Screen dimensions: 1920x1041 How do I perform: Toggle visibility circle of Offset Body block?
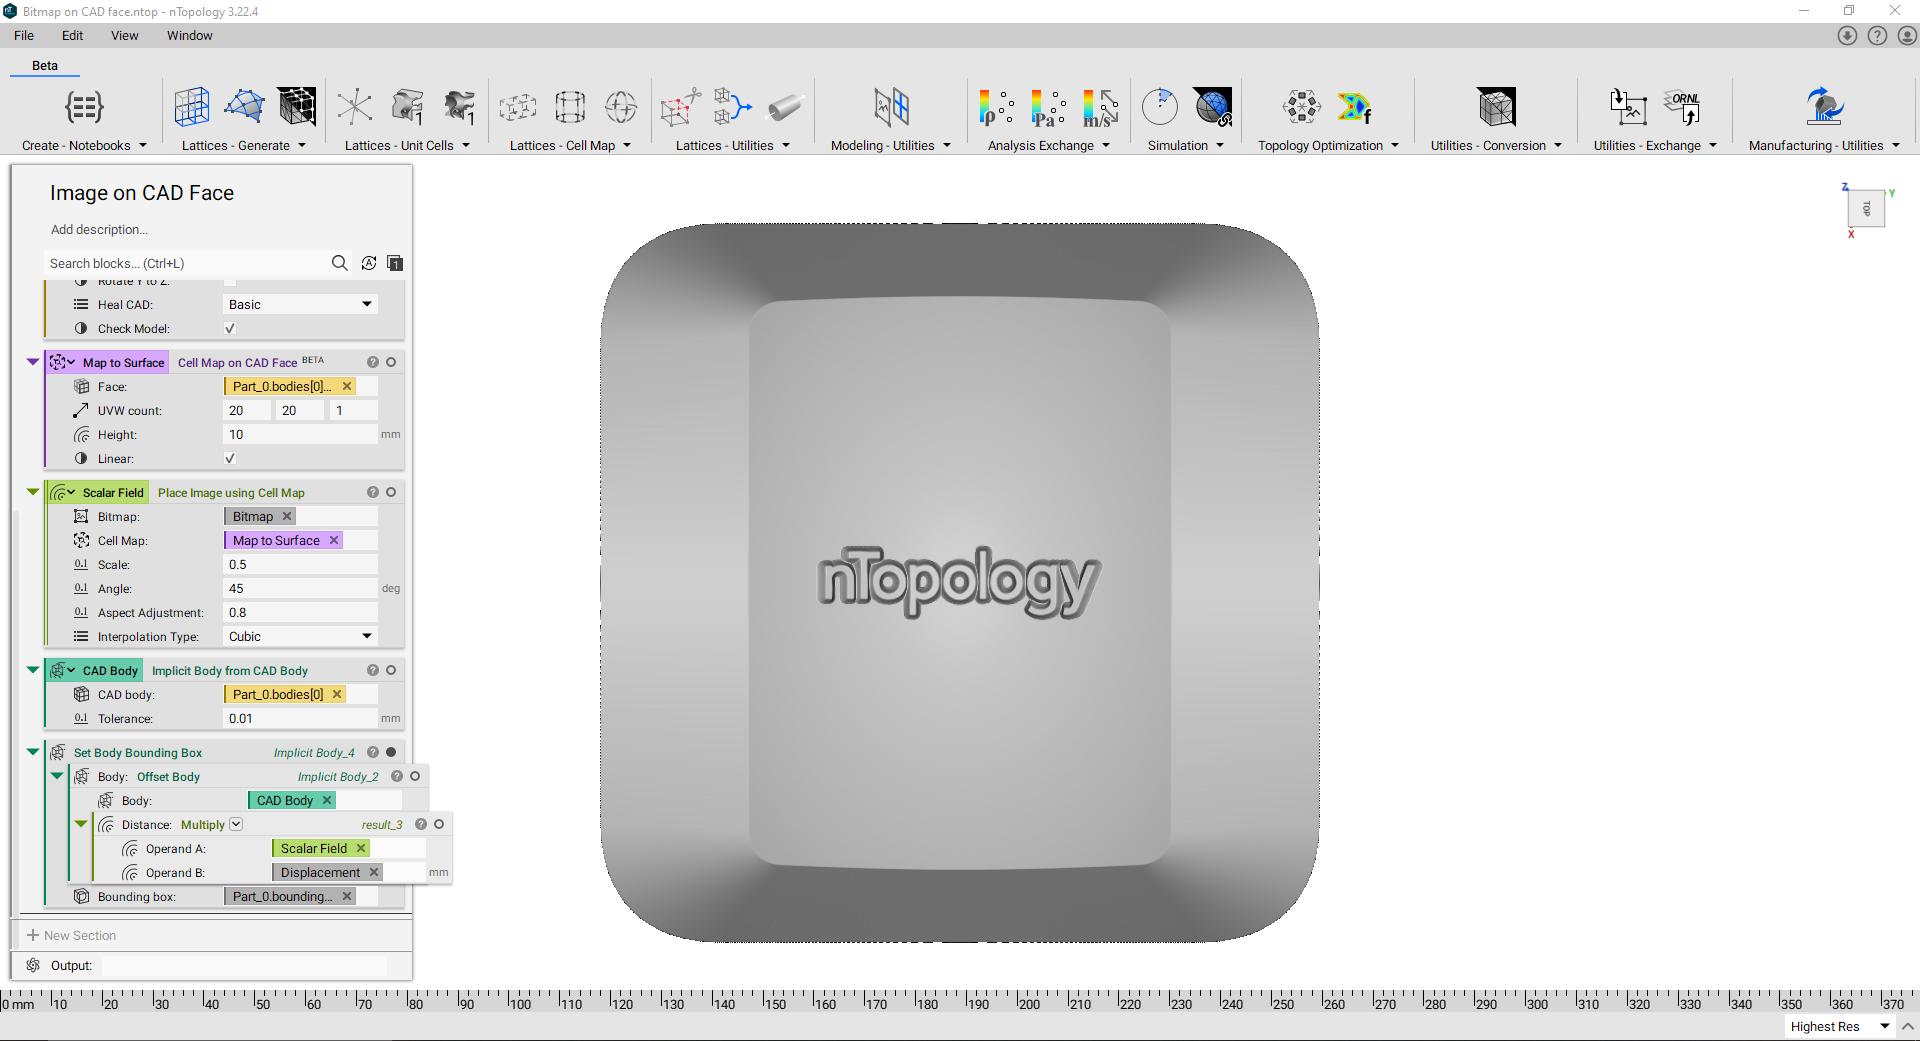coord(415,776)
